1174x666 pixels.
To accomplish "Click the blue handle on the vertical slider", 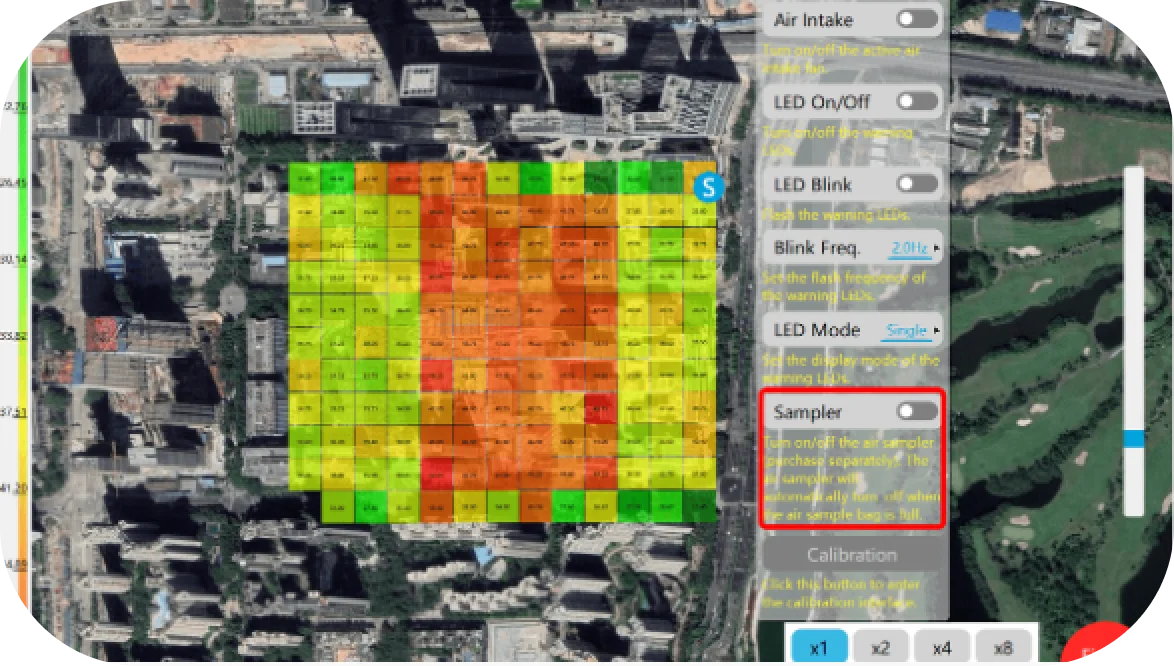I will [1134, 439].
